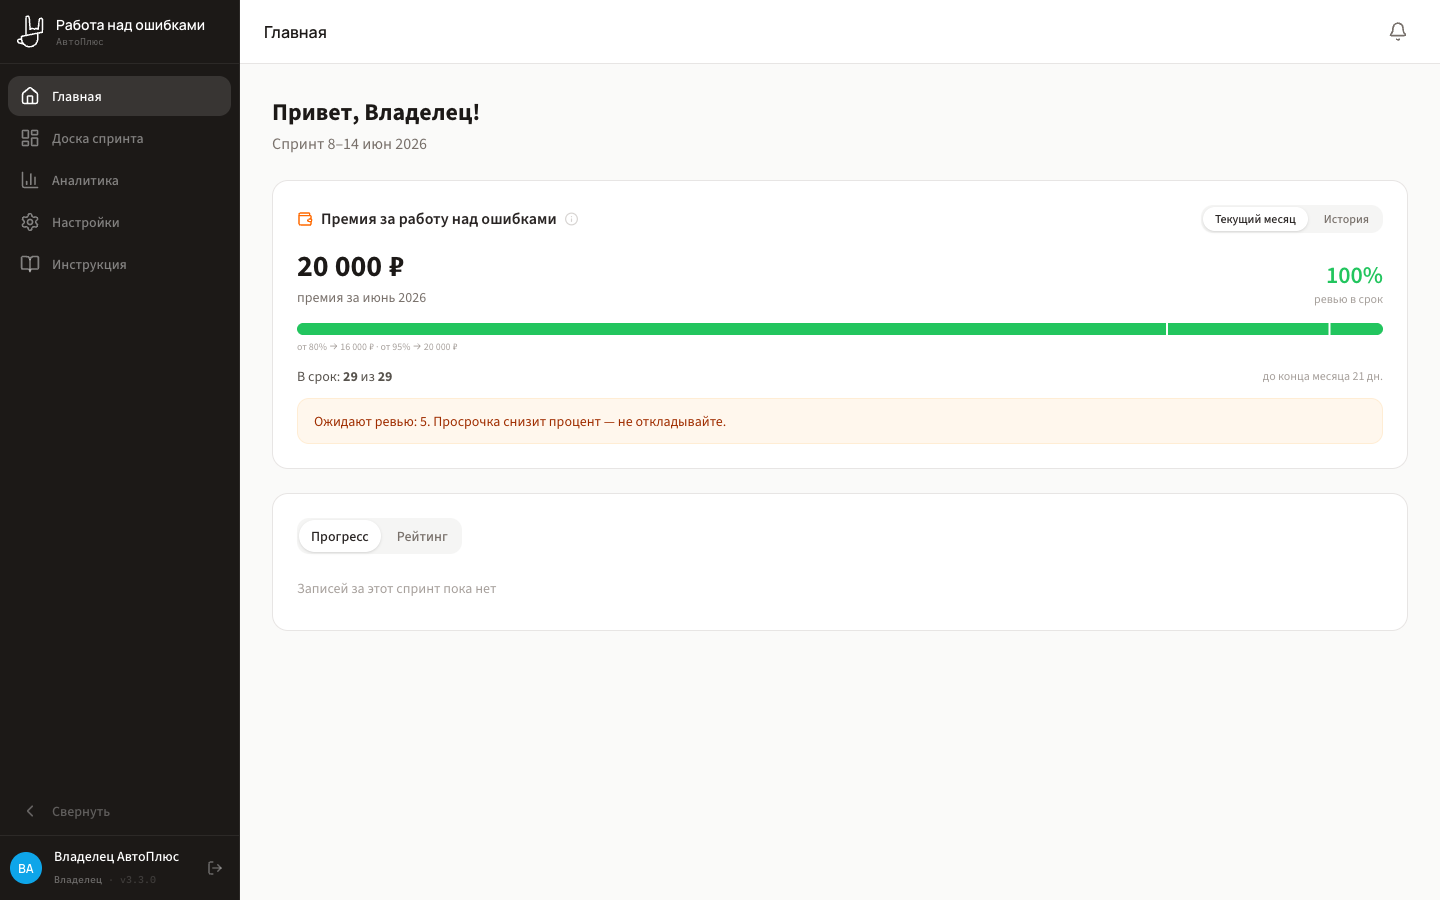This screenshot has width=1440, height=900.
Task: Click the chart icon next to Аналитика
Action: [x=30, y=180]
